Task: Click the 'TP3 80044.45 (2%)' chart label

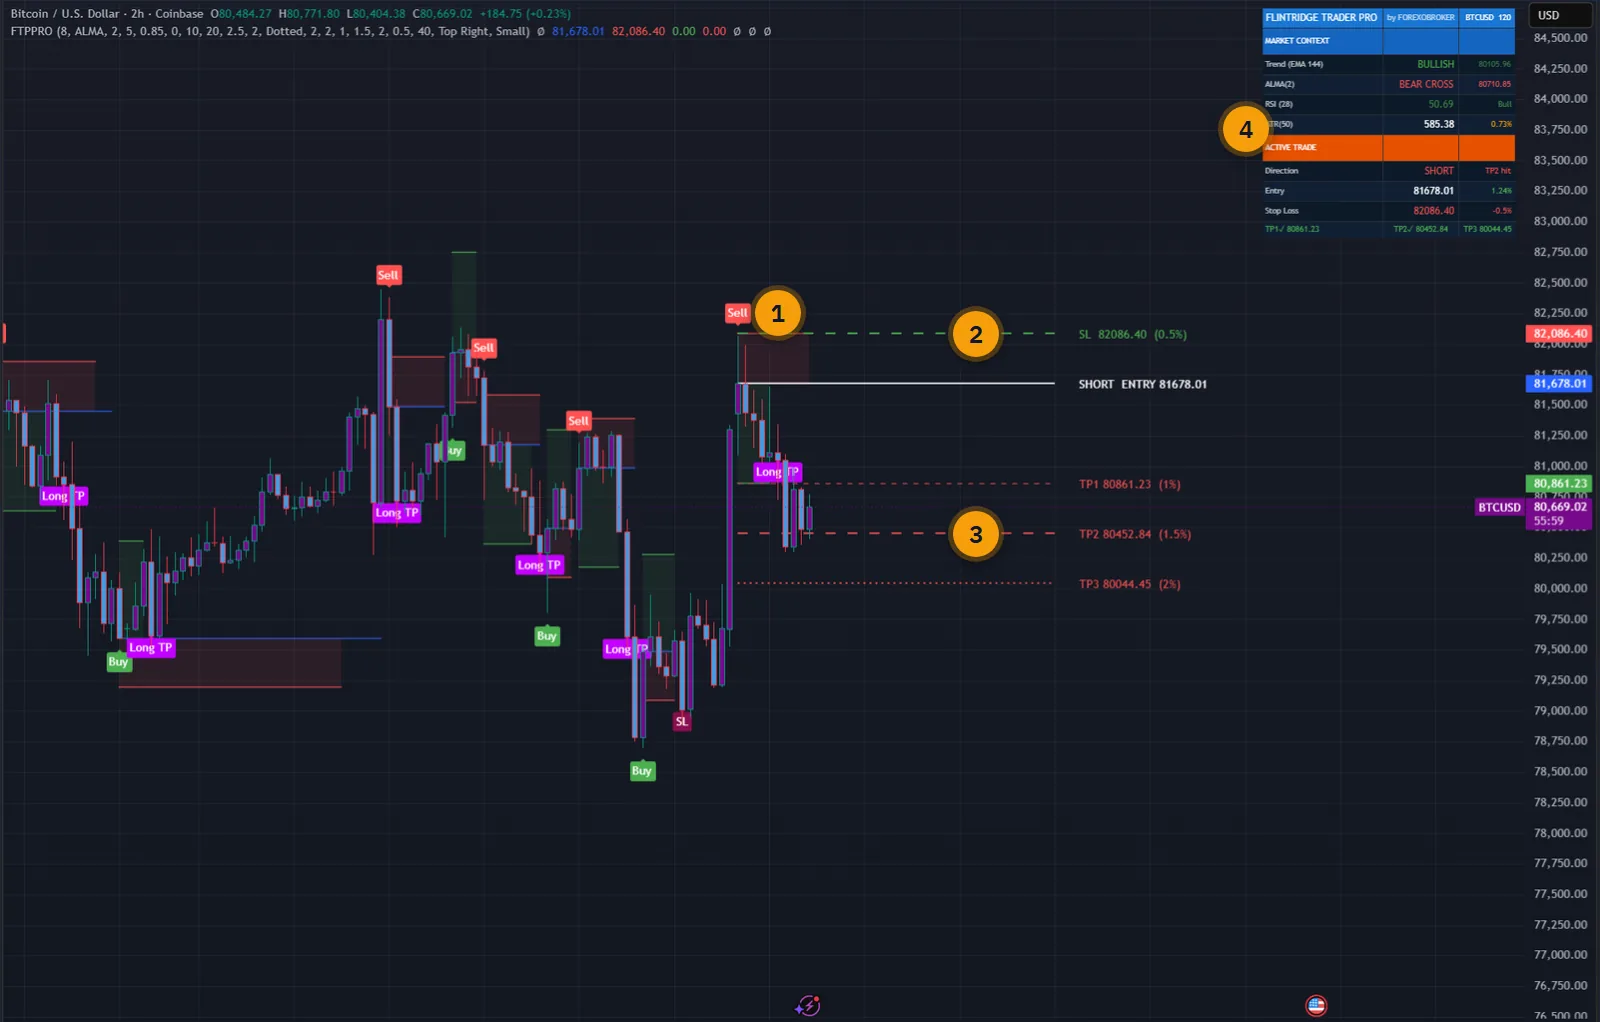Action: [x=1129, y=585]
